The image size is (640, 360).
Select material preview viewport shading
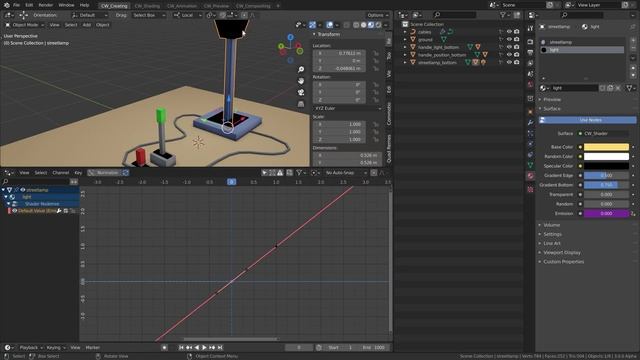coord(371,25)
